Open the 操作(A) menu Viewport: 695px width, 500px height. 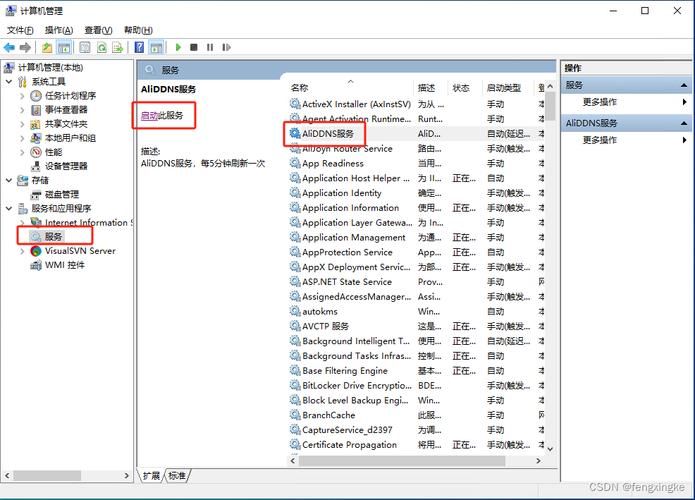59,30
